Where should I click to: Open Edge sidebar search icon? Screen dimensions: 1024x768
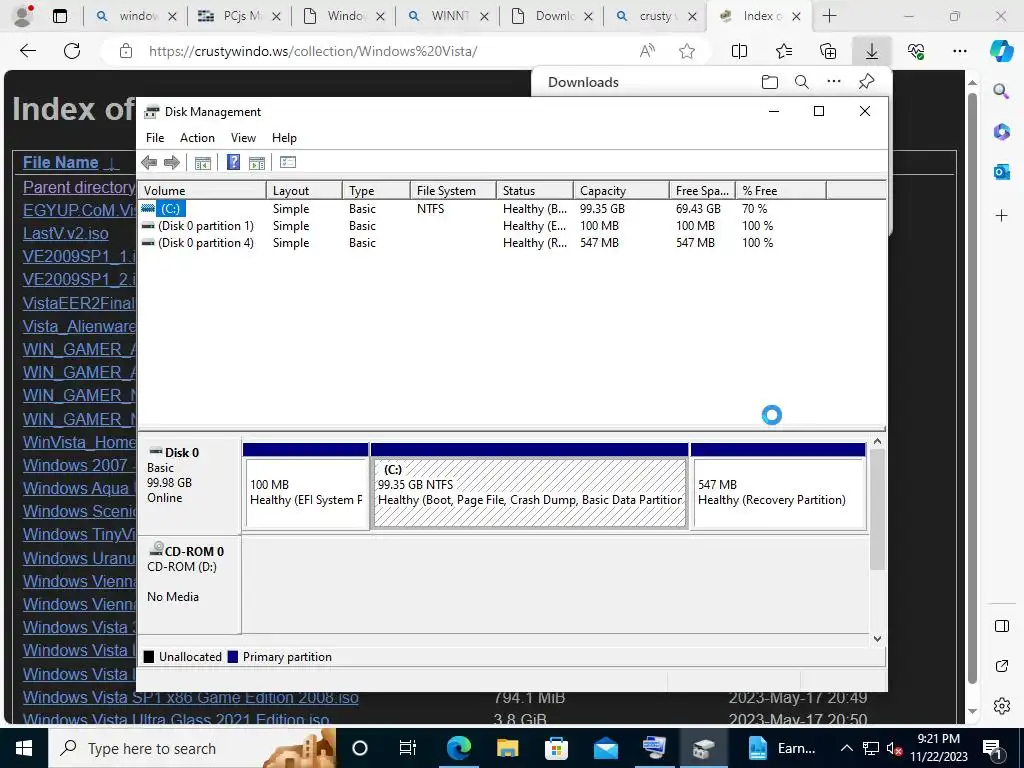coord(1001,91)
